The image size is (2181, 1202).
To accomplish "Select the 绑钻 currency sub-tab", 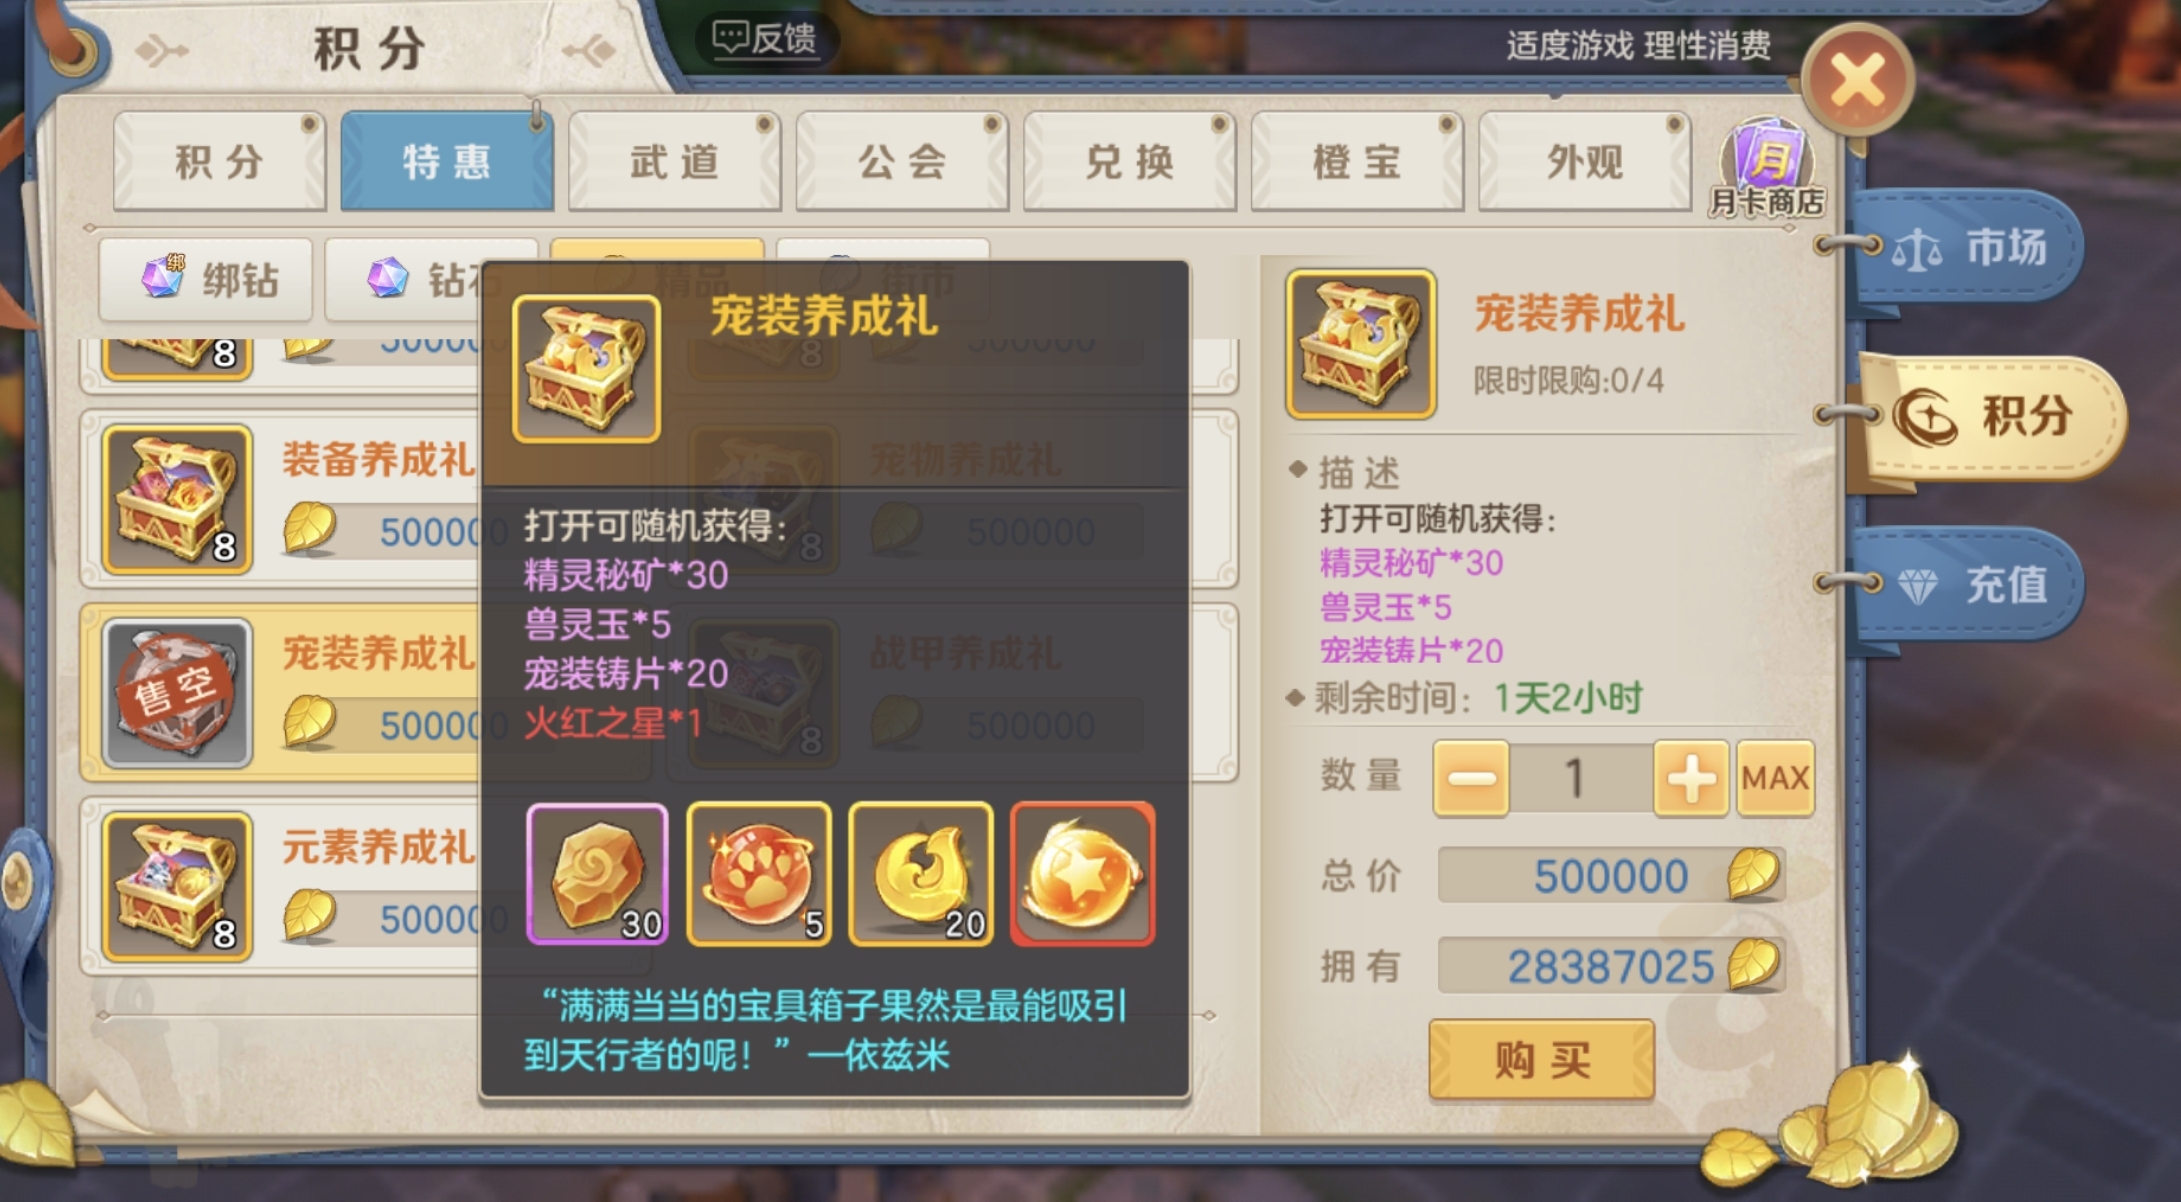I will coord(206,279).
